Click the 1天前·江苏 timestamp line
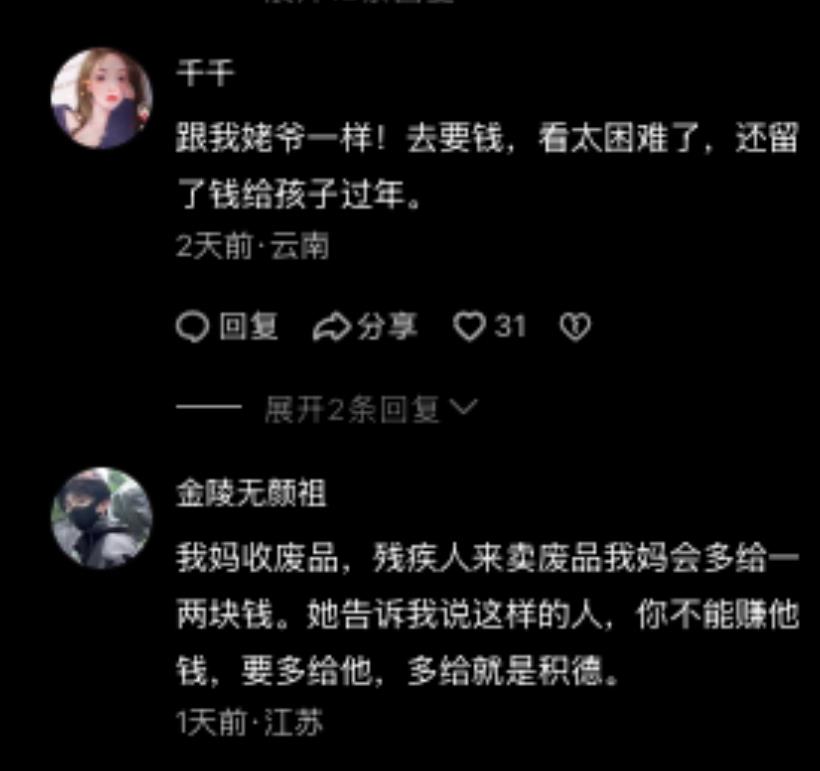 (x=249, y=723)
